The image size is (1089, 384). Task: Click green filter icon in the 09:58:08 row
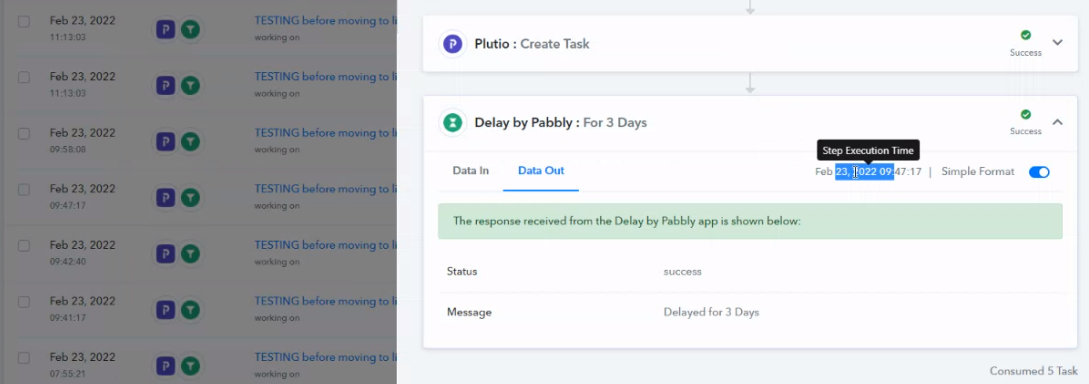point(190,142)
